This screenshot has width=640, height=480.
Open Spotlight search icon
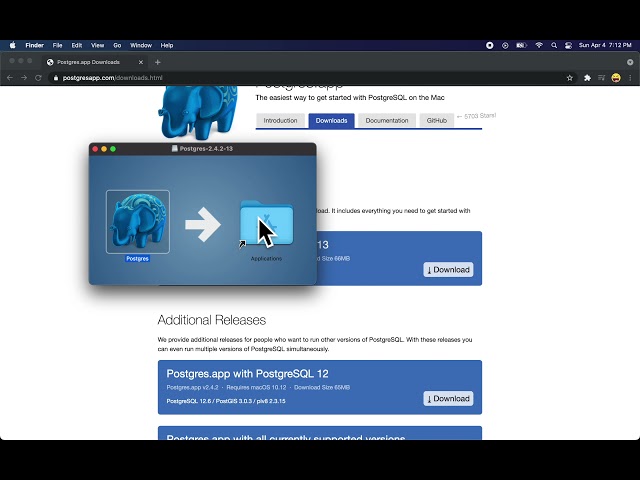554,45
